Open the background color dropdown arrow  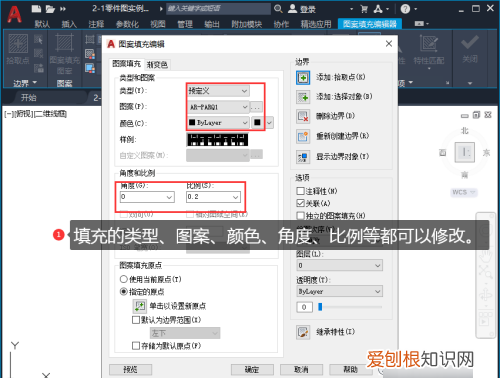269,123
